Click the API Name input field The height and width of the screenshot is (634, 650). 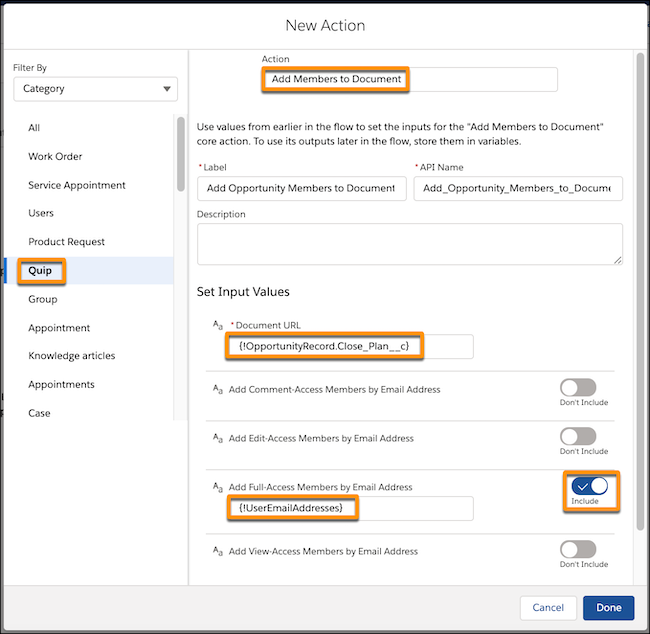[x=518, y=189]
